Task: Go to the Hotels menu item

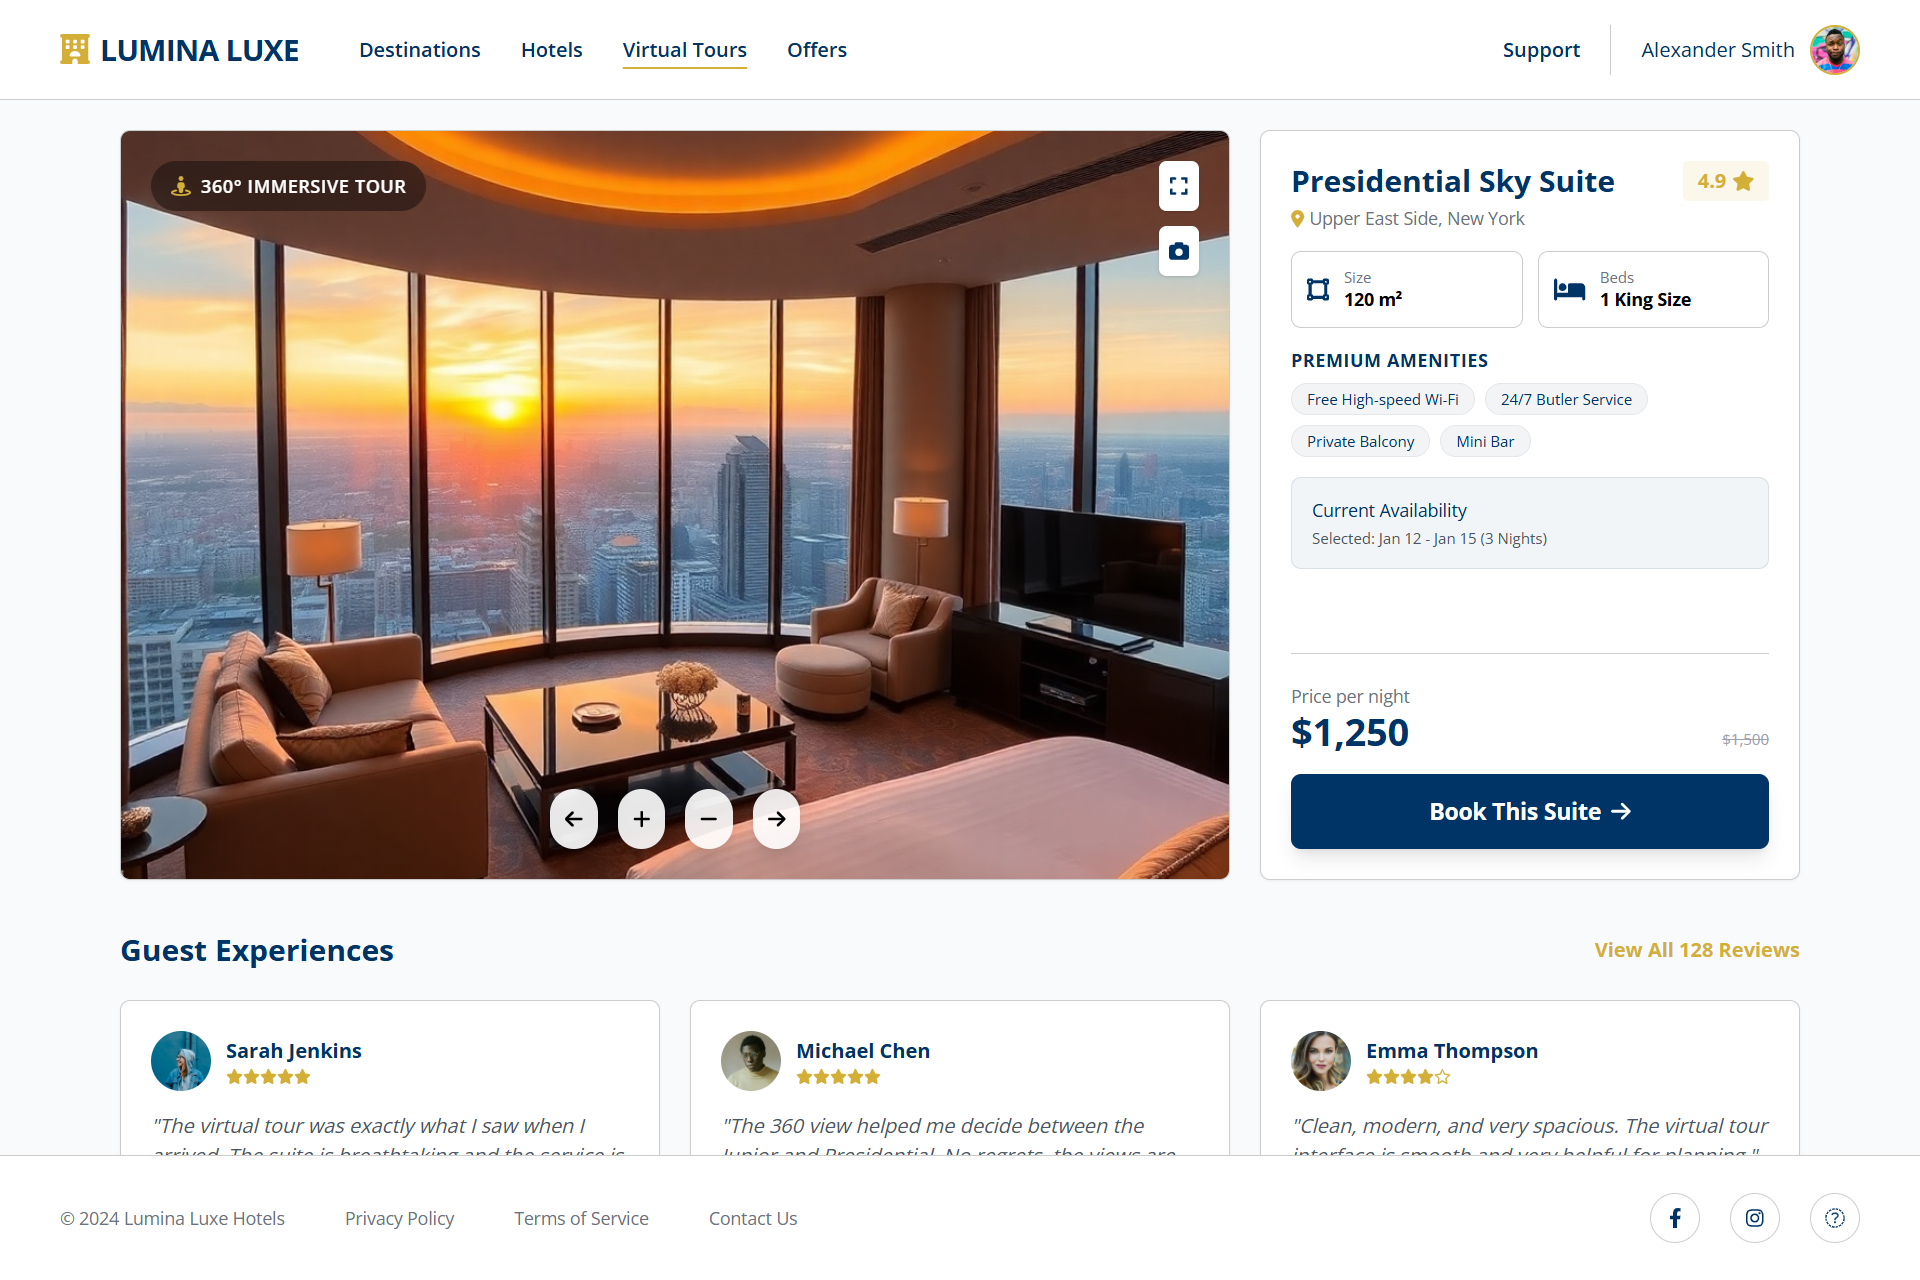Action: point(551,50)
